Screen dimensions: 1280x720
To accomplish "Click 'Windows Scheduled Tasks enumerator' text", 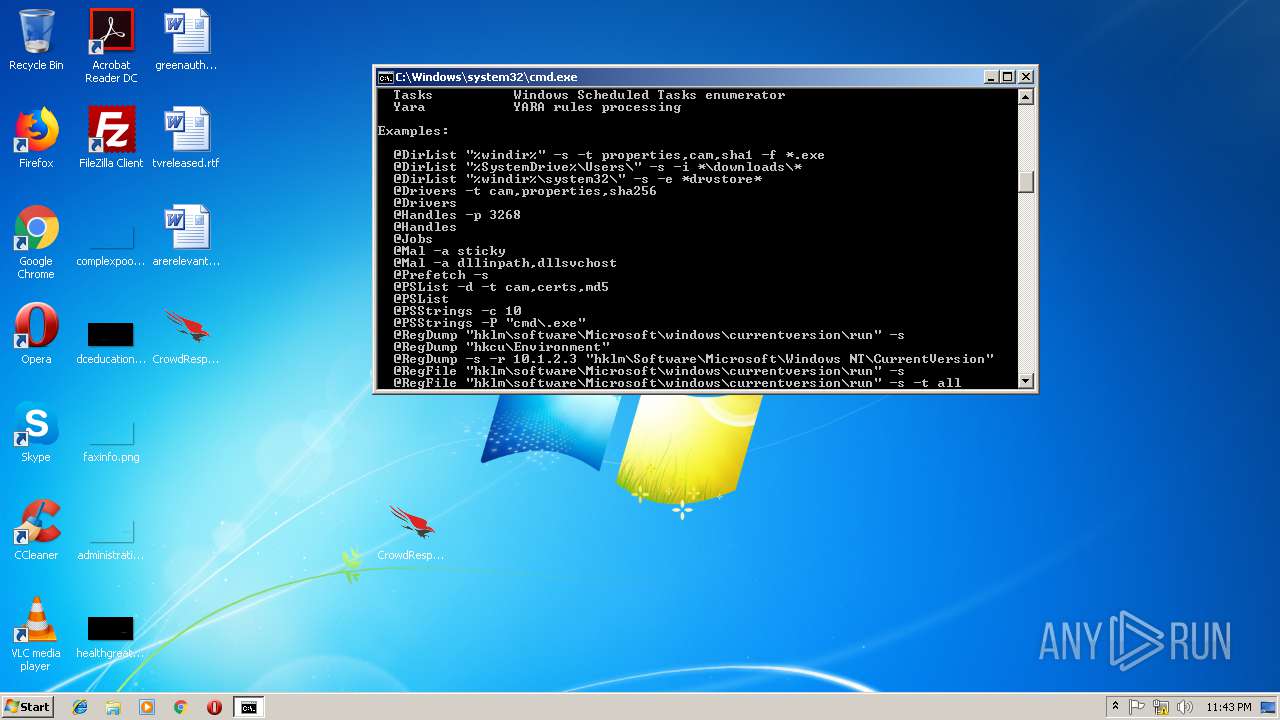I will point(649,95).
